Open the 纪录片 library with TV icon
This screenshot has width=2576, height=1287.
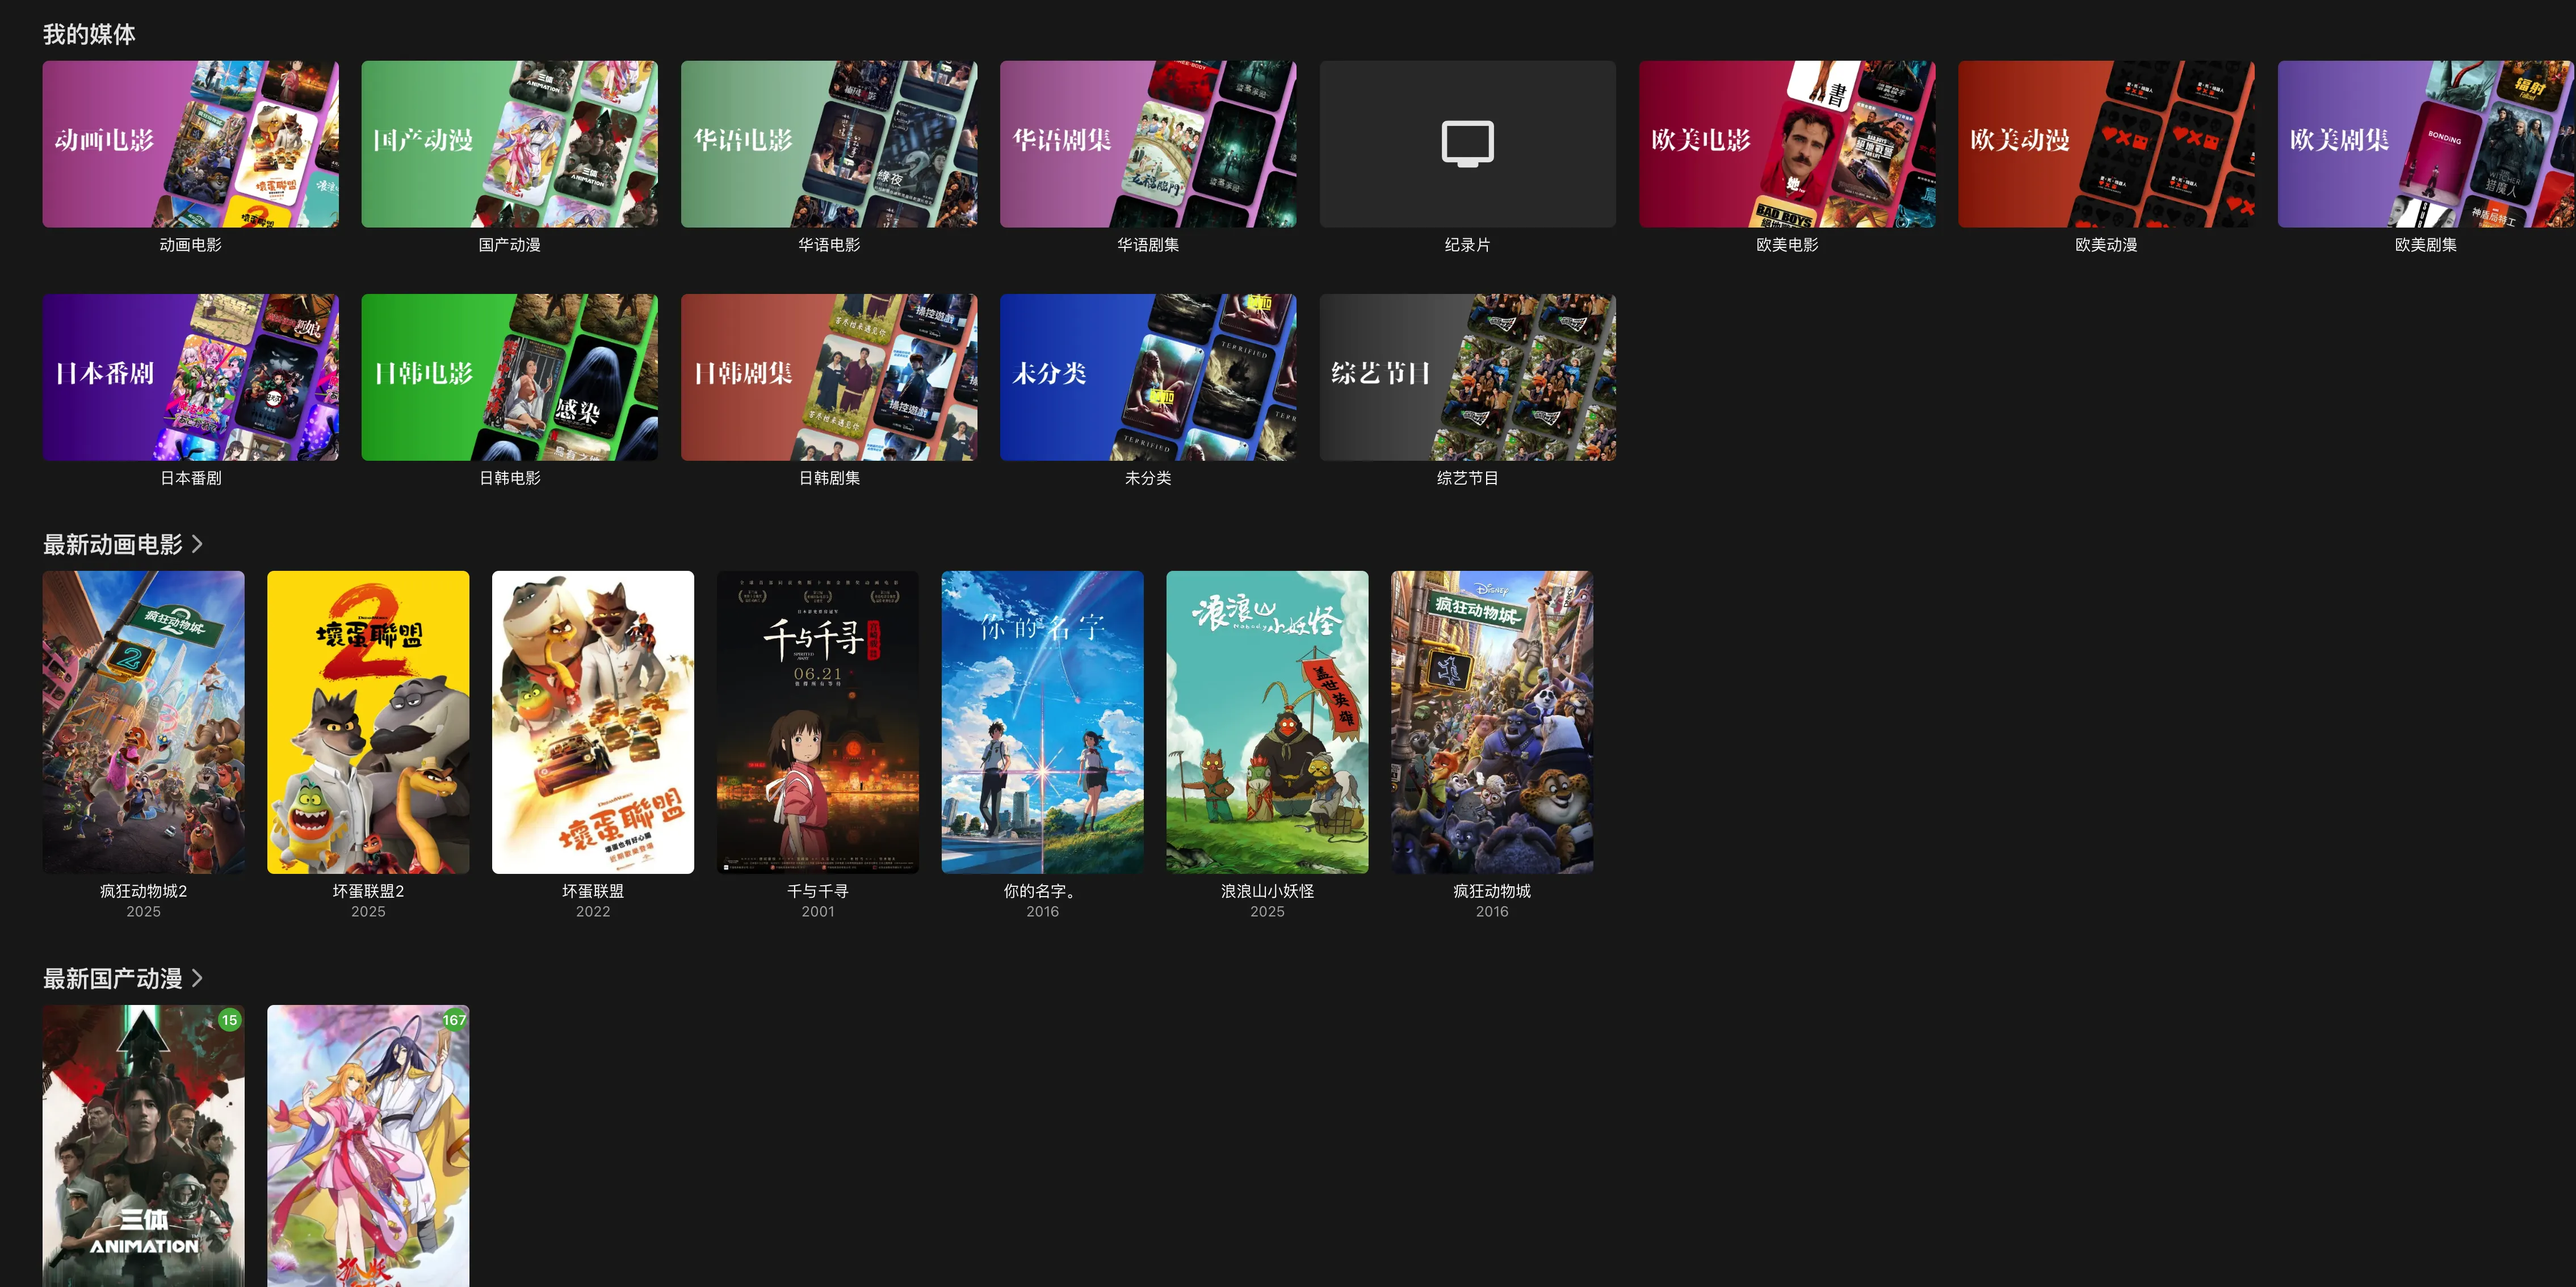1467,144
